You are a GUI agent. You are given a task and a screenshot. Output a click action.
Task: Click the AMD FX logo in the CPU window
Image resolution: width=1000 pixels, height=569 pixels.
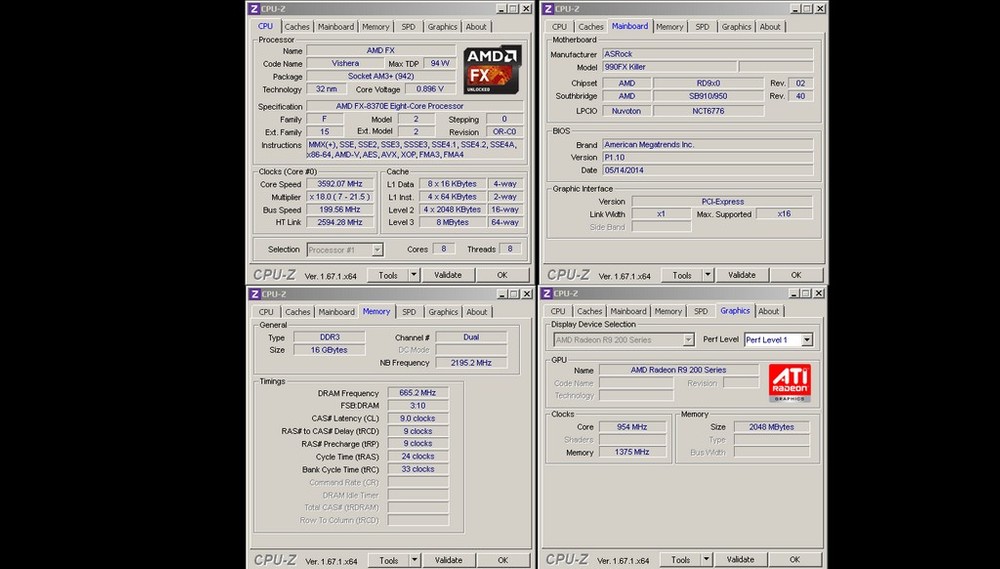point(492,69)
